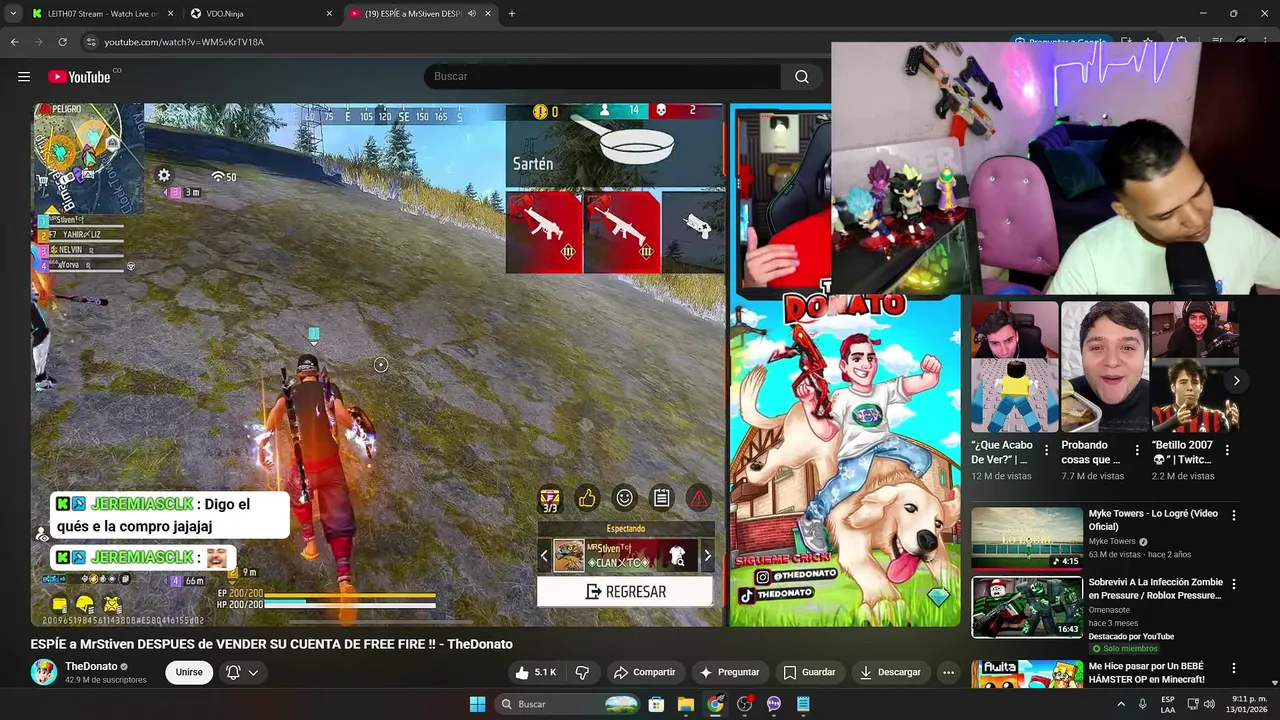Open the Myke Towers Lo Logré video thumbnail
This screenshot has width=1280, height=720.
point(1027,538)
